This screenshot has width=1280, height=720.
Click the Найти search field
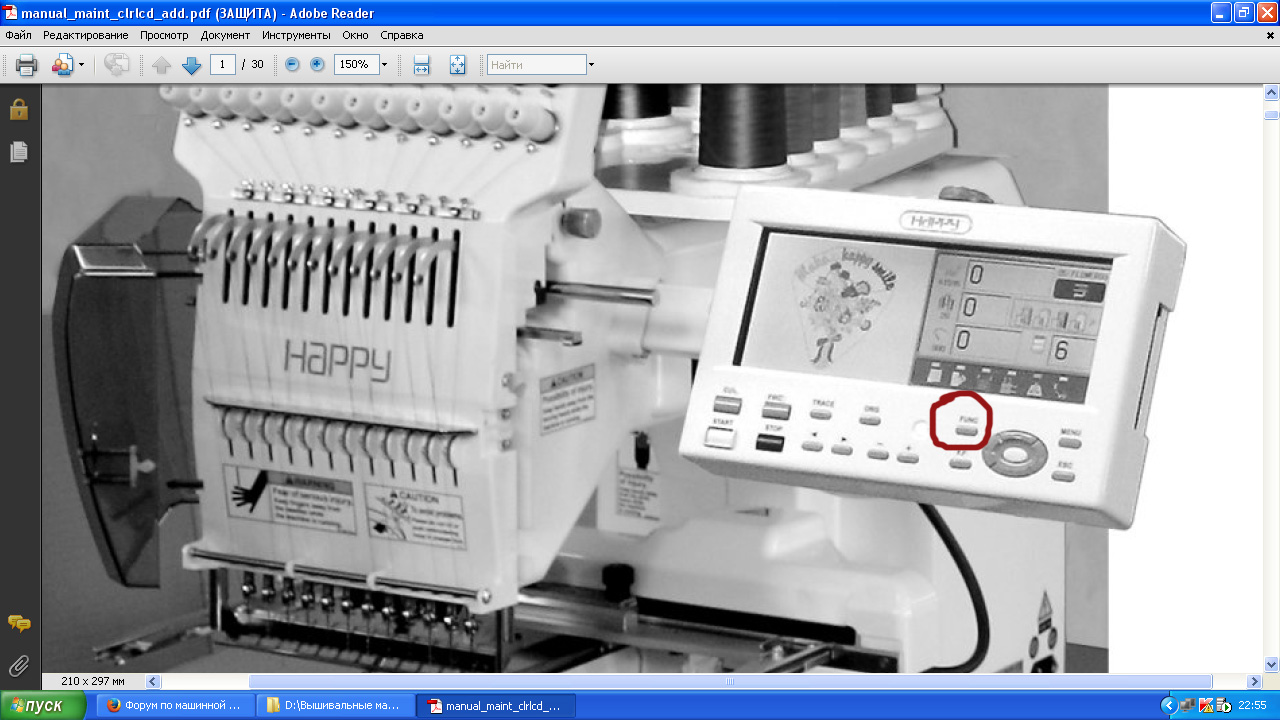tap(536, 64)
